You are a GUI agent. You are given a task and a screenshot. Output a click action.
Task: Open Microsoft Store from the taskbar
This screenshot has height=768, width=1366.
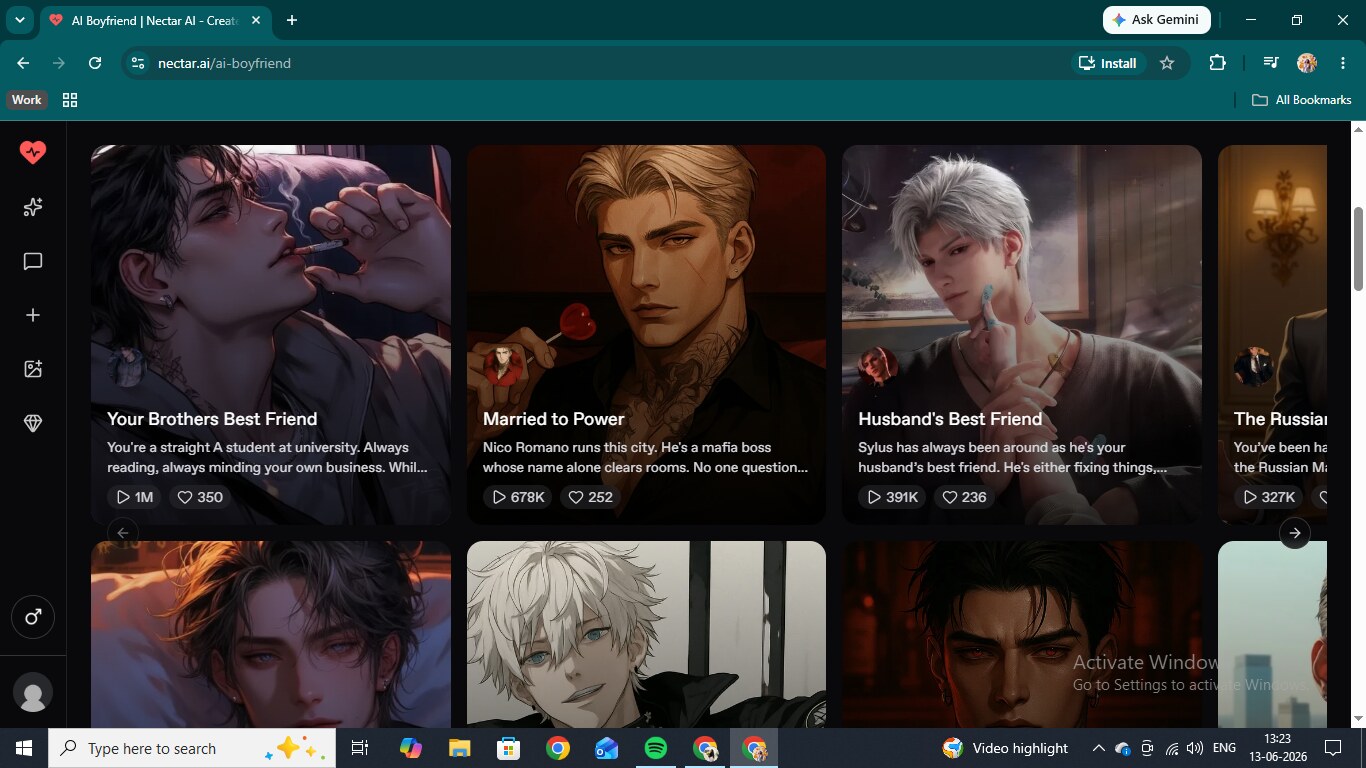click(508, 748)
